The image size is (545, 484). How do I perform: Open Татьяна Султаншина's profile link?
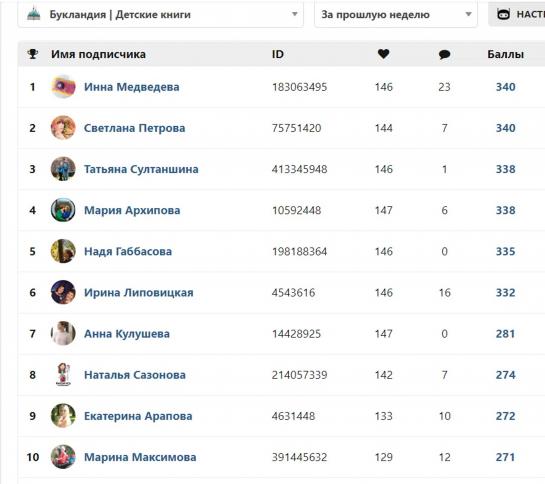(141, 169)
